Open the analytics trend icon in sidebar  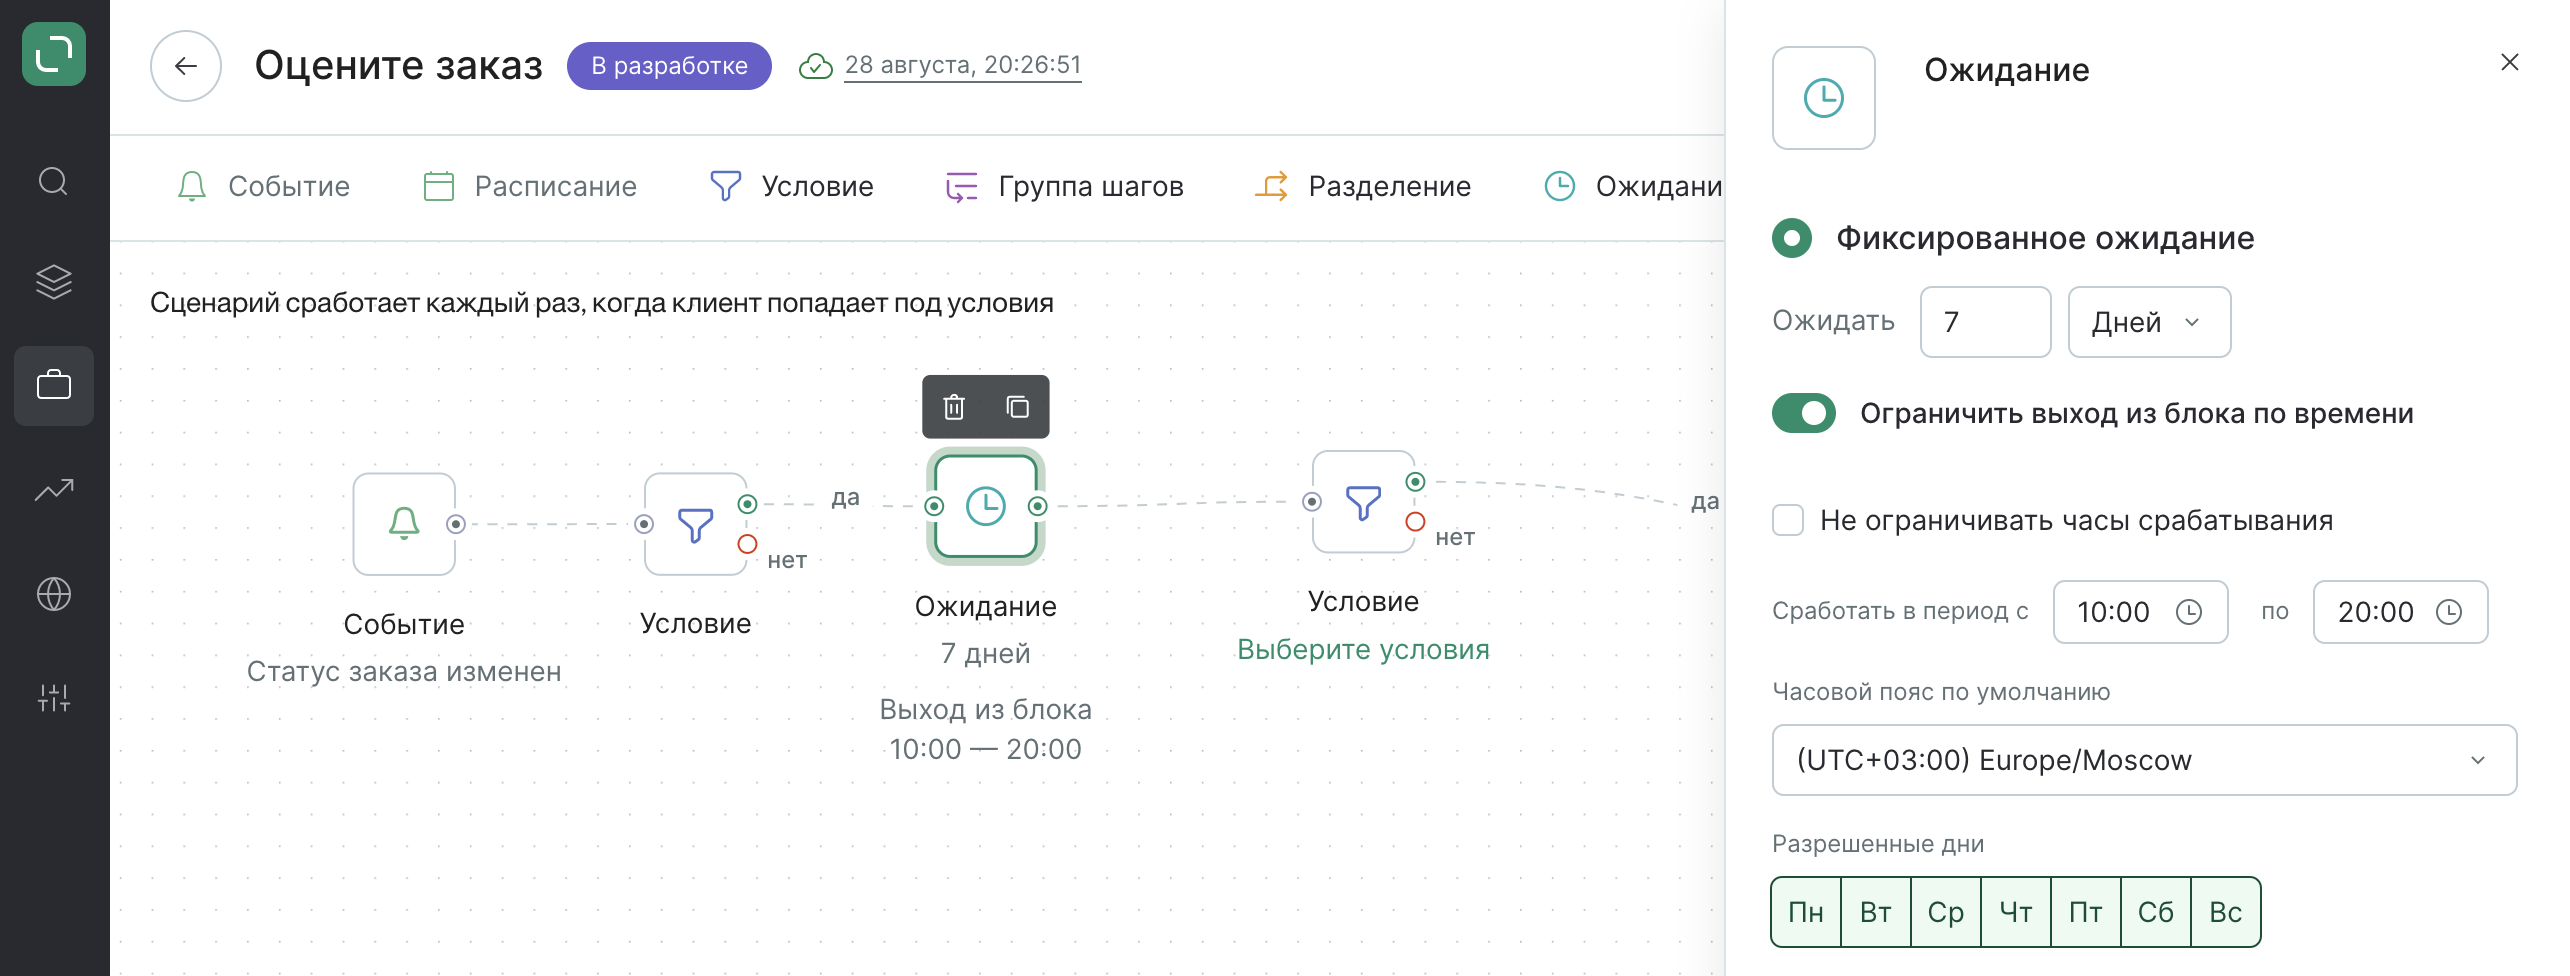54,490
